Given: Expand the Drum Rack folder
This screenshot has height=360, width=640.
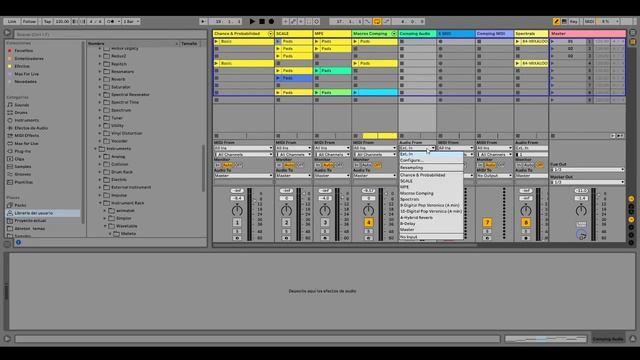Looking at the screenshot, I should (x=100, y=172).
